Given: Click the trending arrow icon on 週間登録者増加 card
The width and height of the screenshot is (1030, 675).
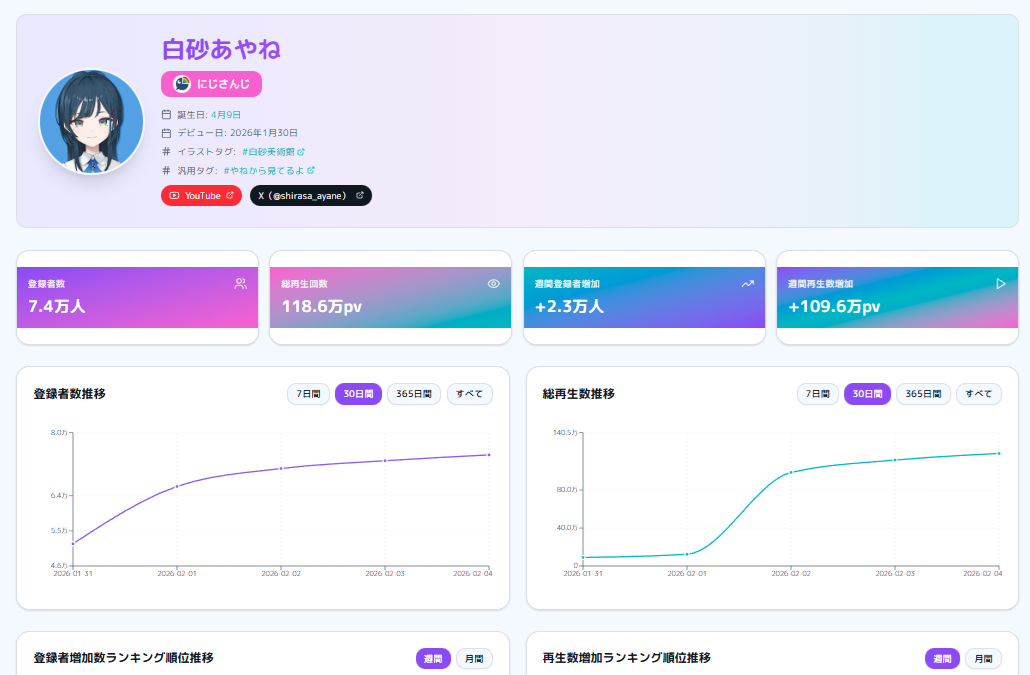Looking at the screenshot, I should point(749,284).
